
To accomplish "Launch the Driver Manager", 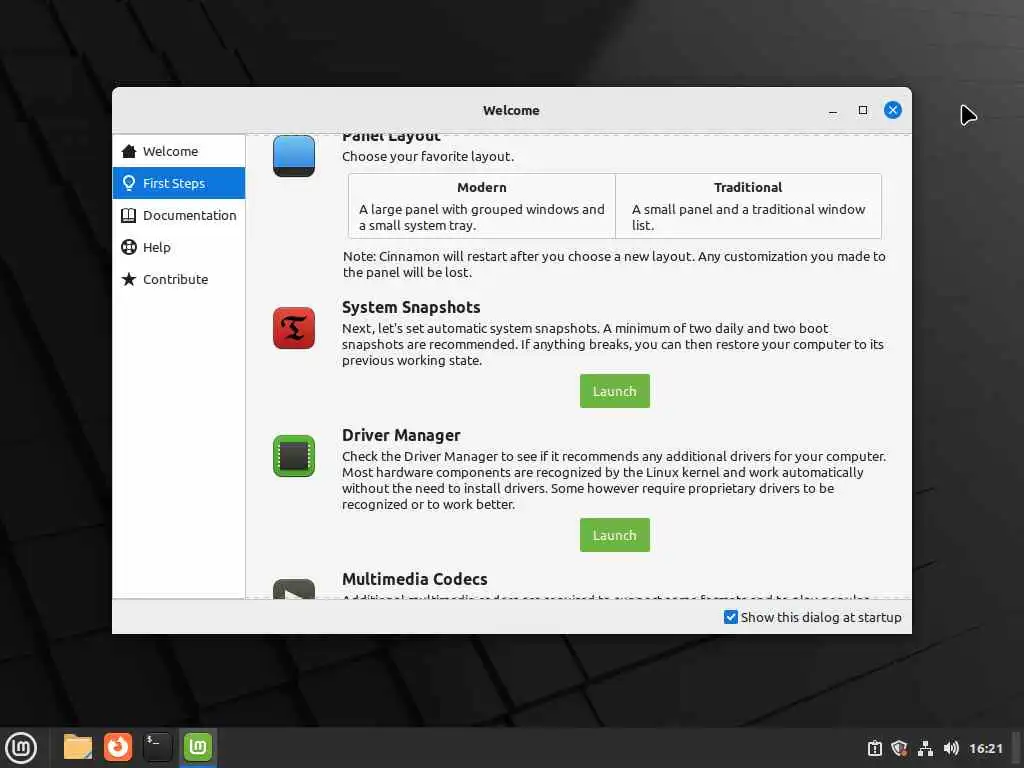I will click(x=615, y=535).
